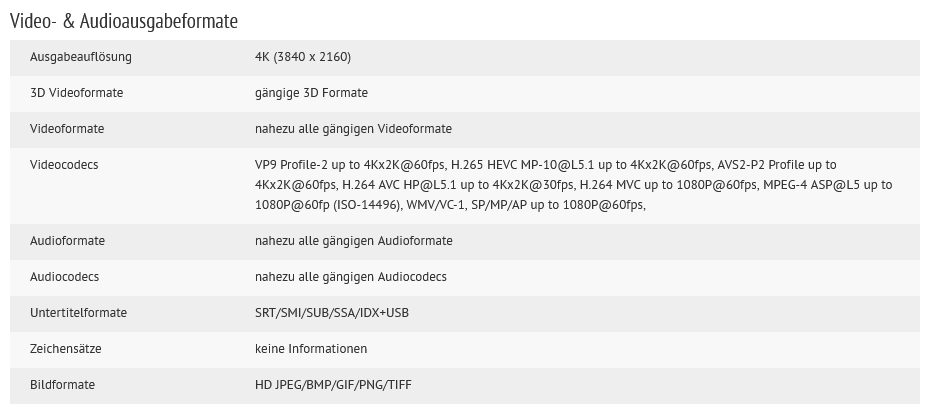This screenshot has height=407, width=939.
Task: Select the Zeichensätze row label
Action: [66, 348]
